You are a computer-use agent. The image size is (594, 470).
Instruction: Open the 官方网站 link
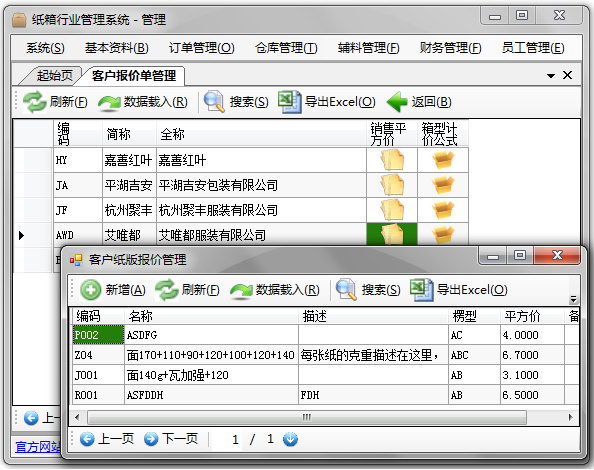[x=38, y=447]
